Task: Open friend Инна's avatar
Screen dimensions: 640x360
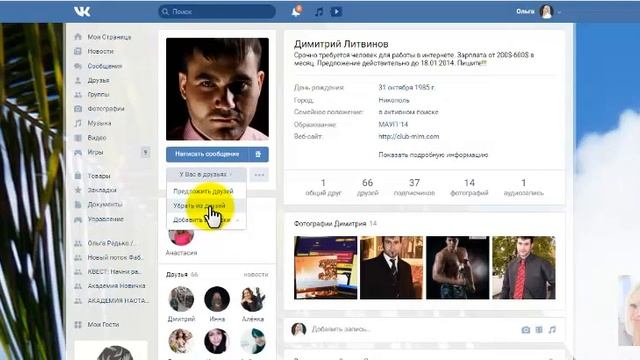Action: (217, 299)
